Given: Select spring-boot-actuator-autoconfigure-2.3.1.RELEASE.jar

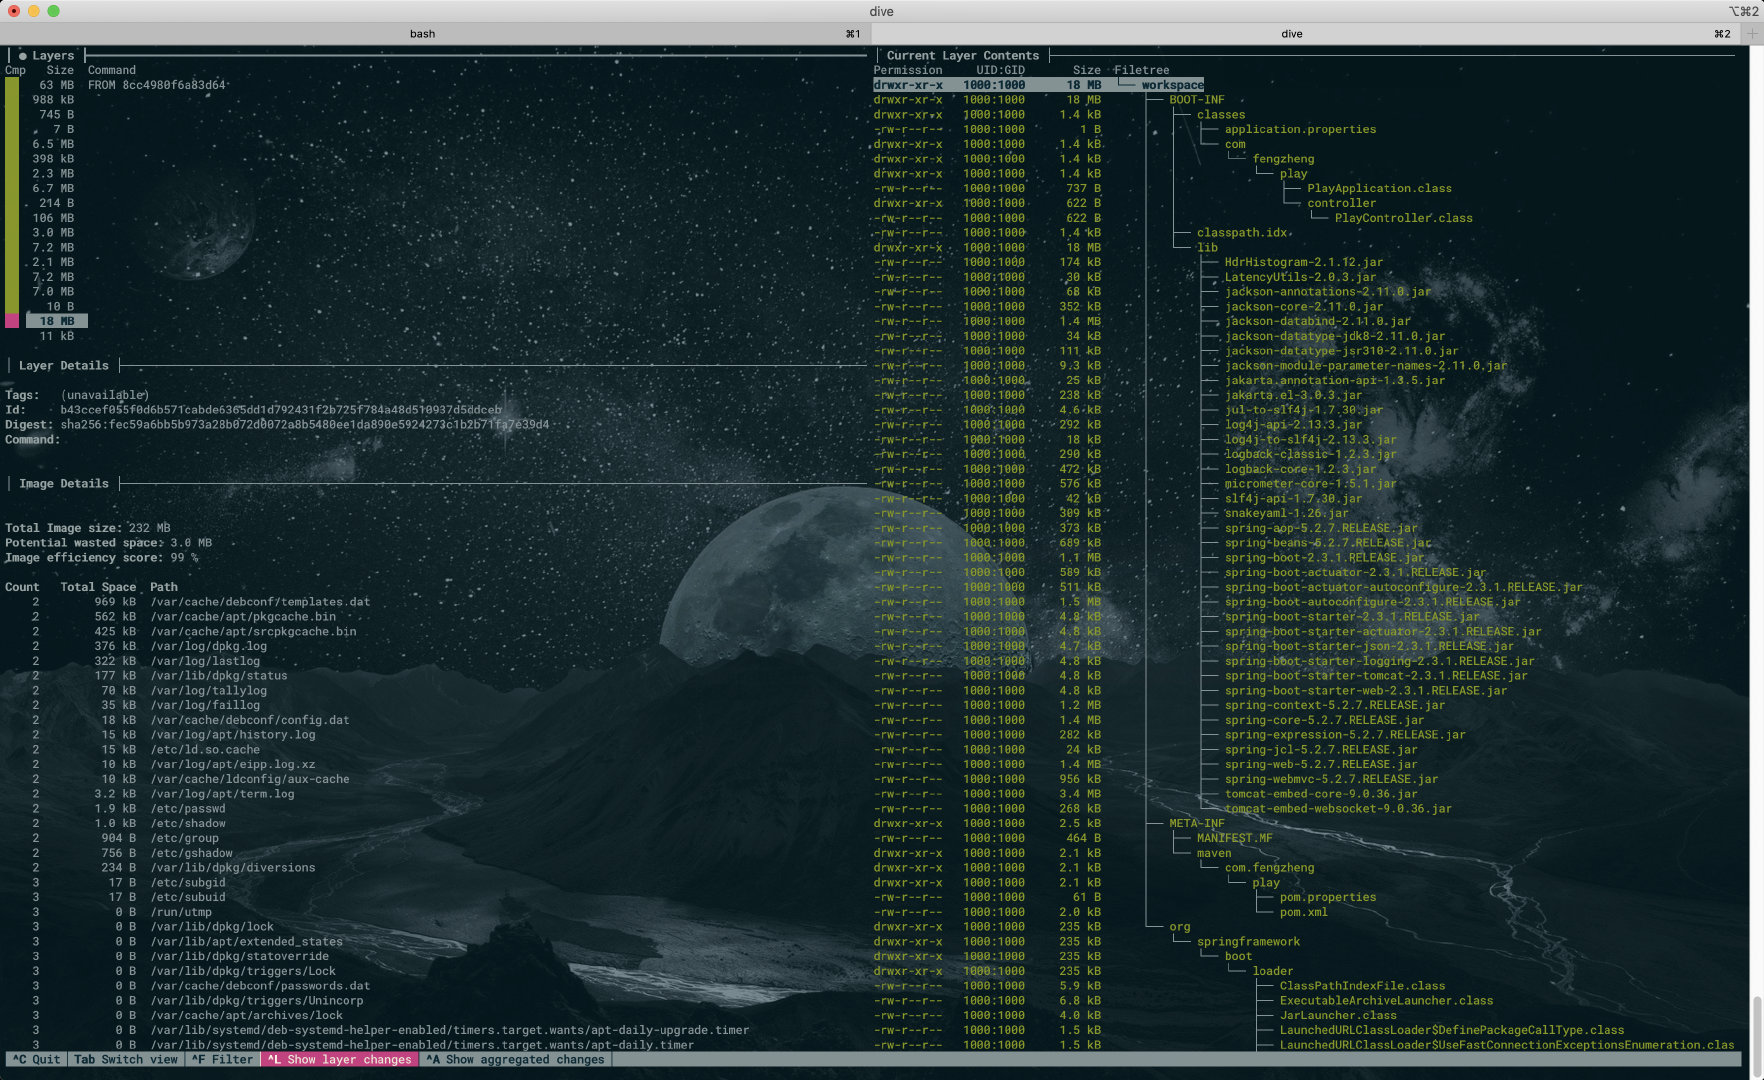Looking at the screenshot, I should pyautogui.click(x=1404, y=587).
